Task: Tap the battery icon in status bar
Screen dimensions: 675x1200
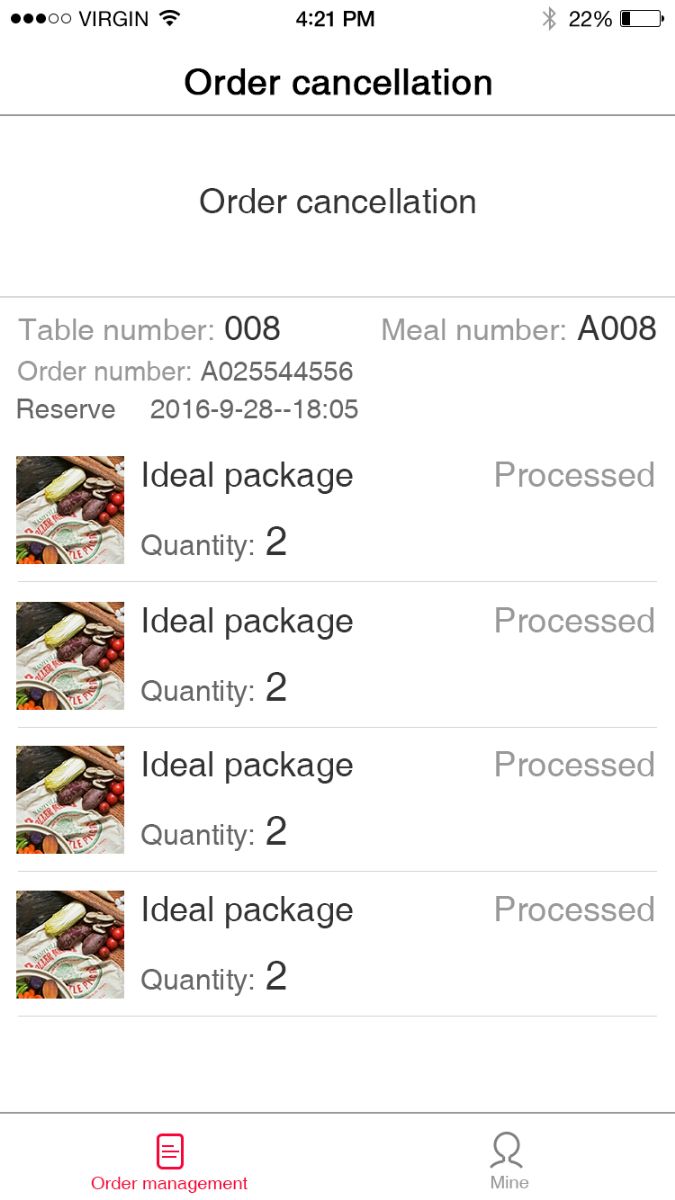Action: click(x=641, y=18)
